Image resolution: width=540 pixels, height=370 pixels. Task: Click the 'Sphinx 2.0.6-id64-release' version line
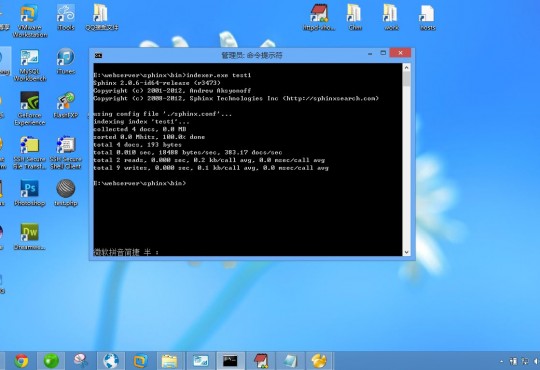click(x=157, y=83)
